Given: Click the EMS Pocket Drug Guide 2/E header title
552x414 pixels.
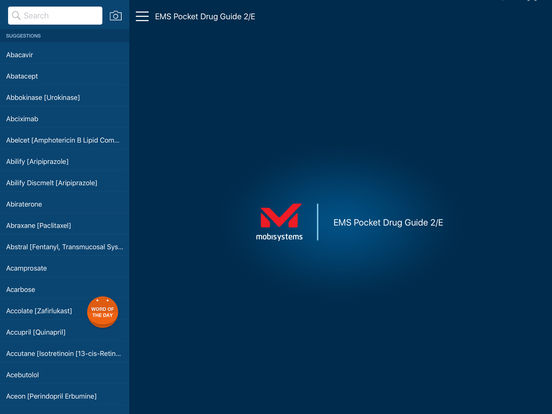Looking at the screenshot, I should pyautogui.click(x=205, y=17).
